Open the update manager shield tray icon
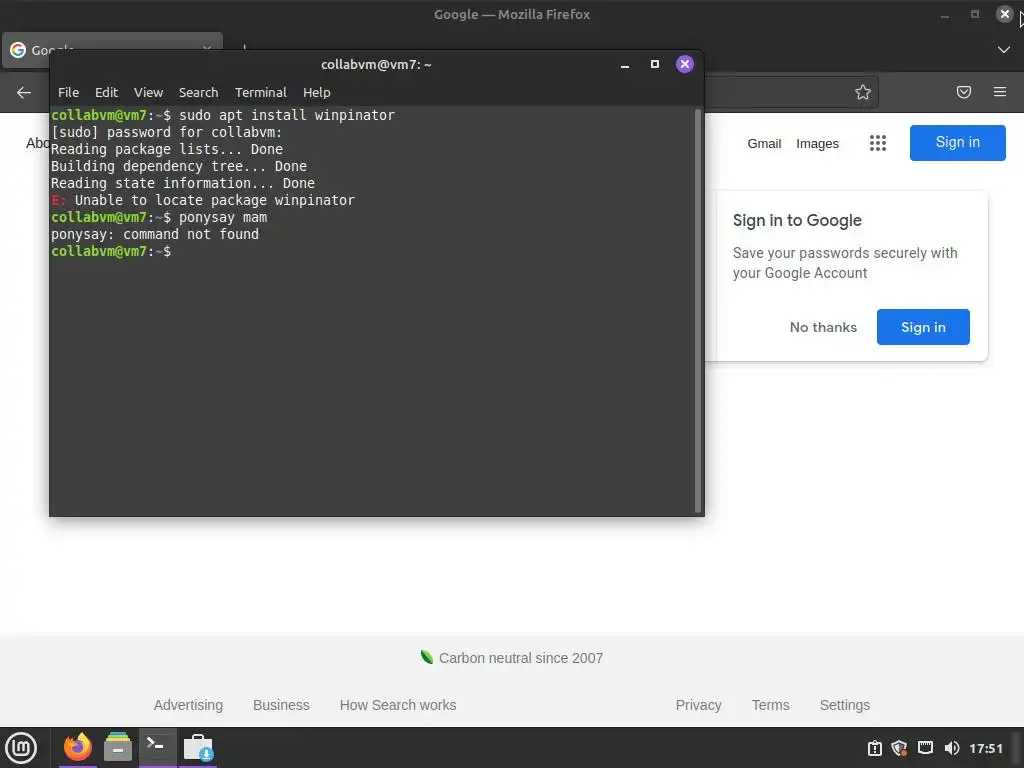The height and width of the screenshot is (768, 1024). point(899,748)
